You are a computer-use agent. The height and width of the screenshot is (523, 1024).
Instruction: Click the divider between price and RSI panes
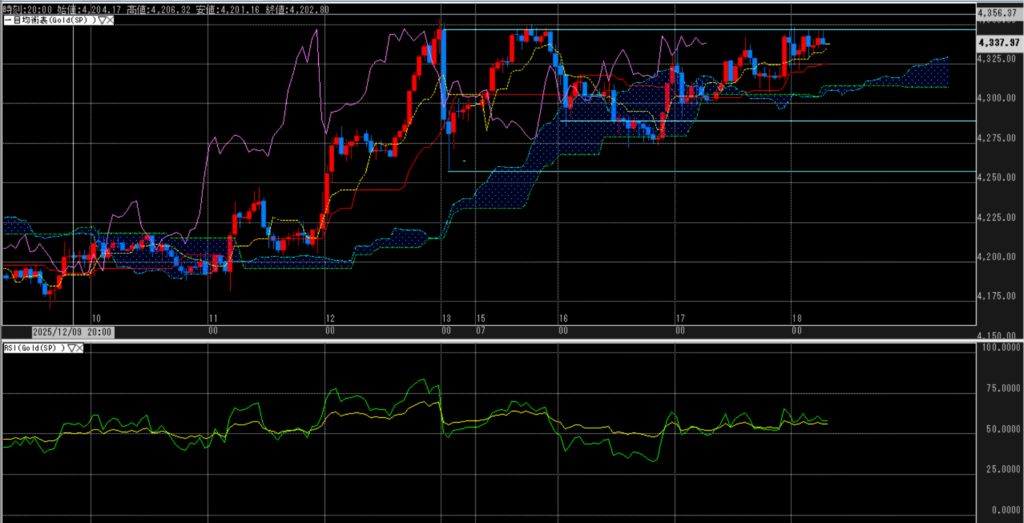pos(500,340)
